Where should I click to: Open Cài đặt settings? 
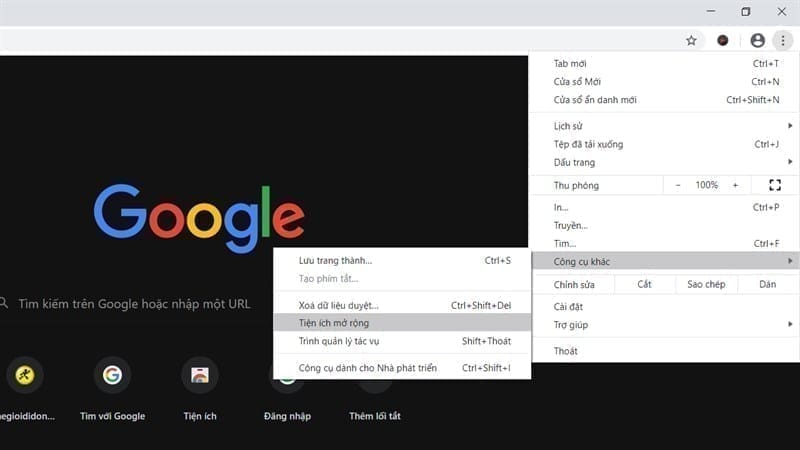coord(665,307)
